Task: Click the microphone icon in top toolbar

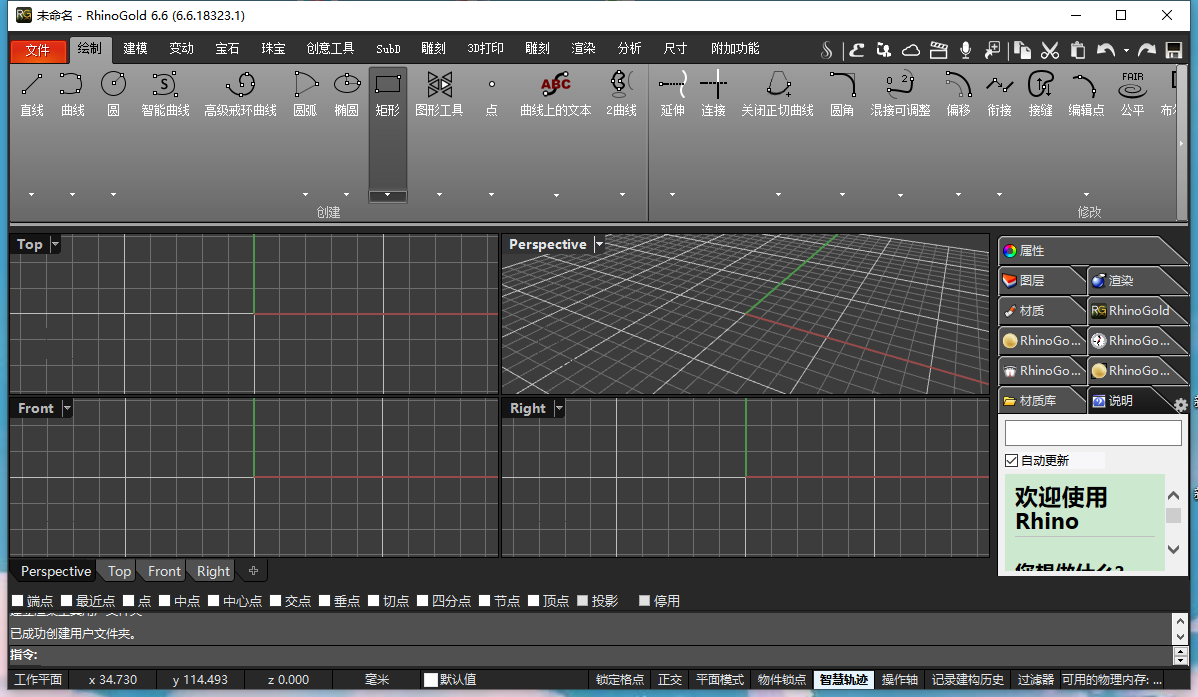Action: (966, 50)
